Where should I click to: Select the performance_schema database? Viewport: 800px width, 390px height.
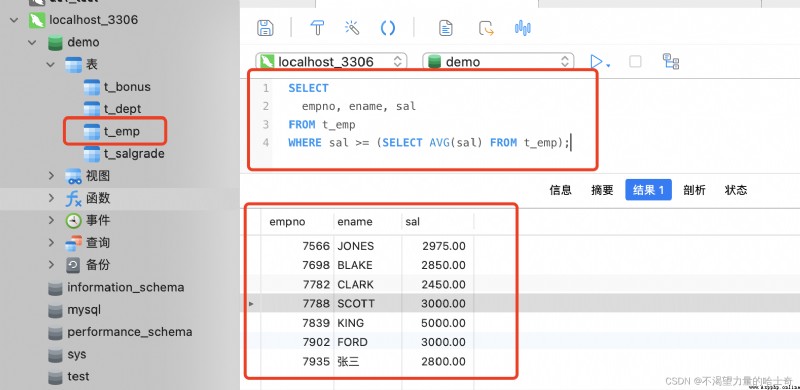[130, 332]
